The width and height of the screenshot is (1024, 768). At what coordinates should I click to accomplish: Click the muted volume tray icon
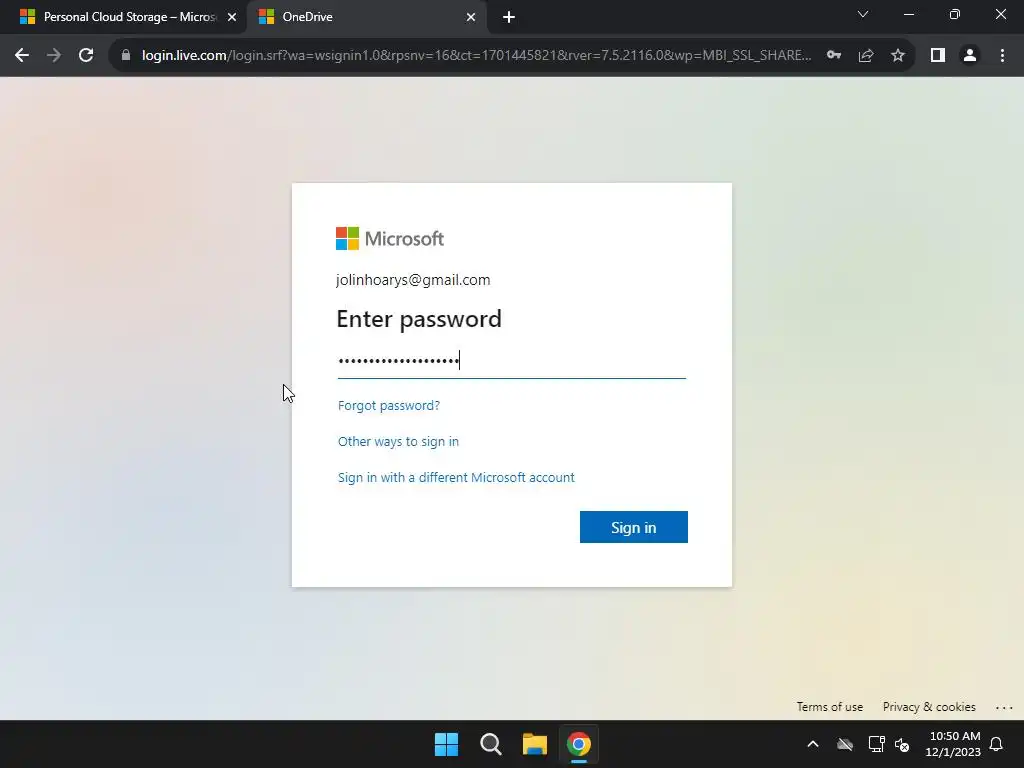[x=902, y=744]
